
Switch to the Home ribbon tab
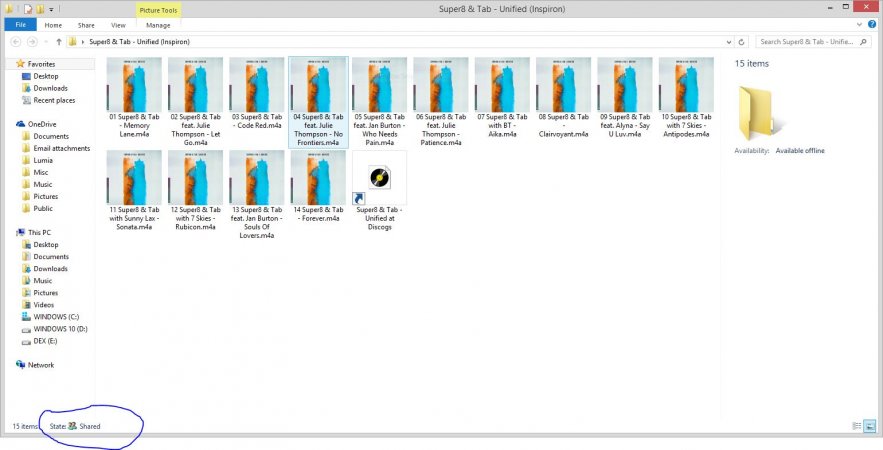click(x=53, y=25)
